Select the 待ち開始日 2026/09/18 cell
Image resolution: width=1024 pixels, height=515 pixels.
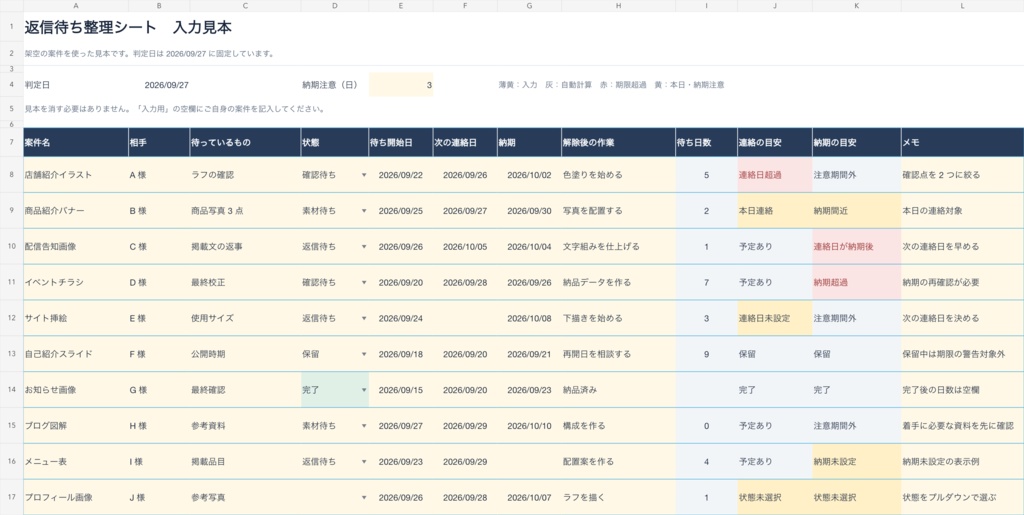click(400, 354)
